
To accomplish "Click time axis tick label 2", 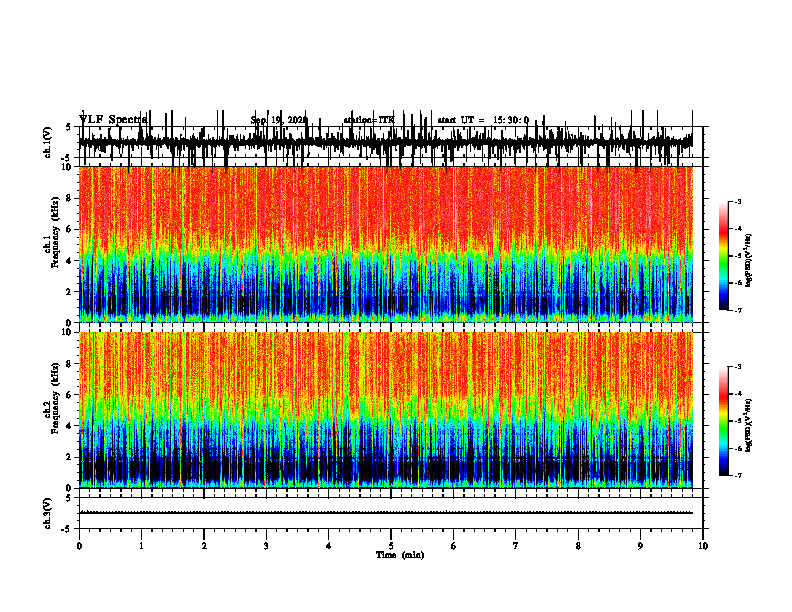I will [204, 546].
